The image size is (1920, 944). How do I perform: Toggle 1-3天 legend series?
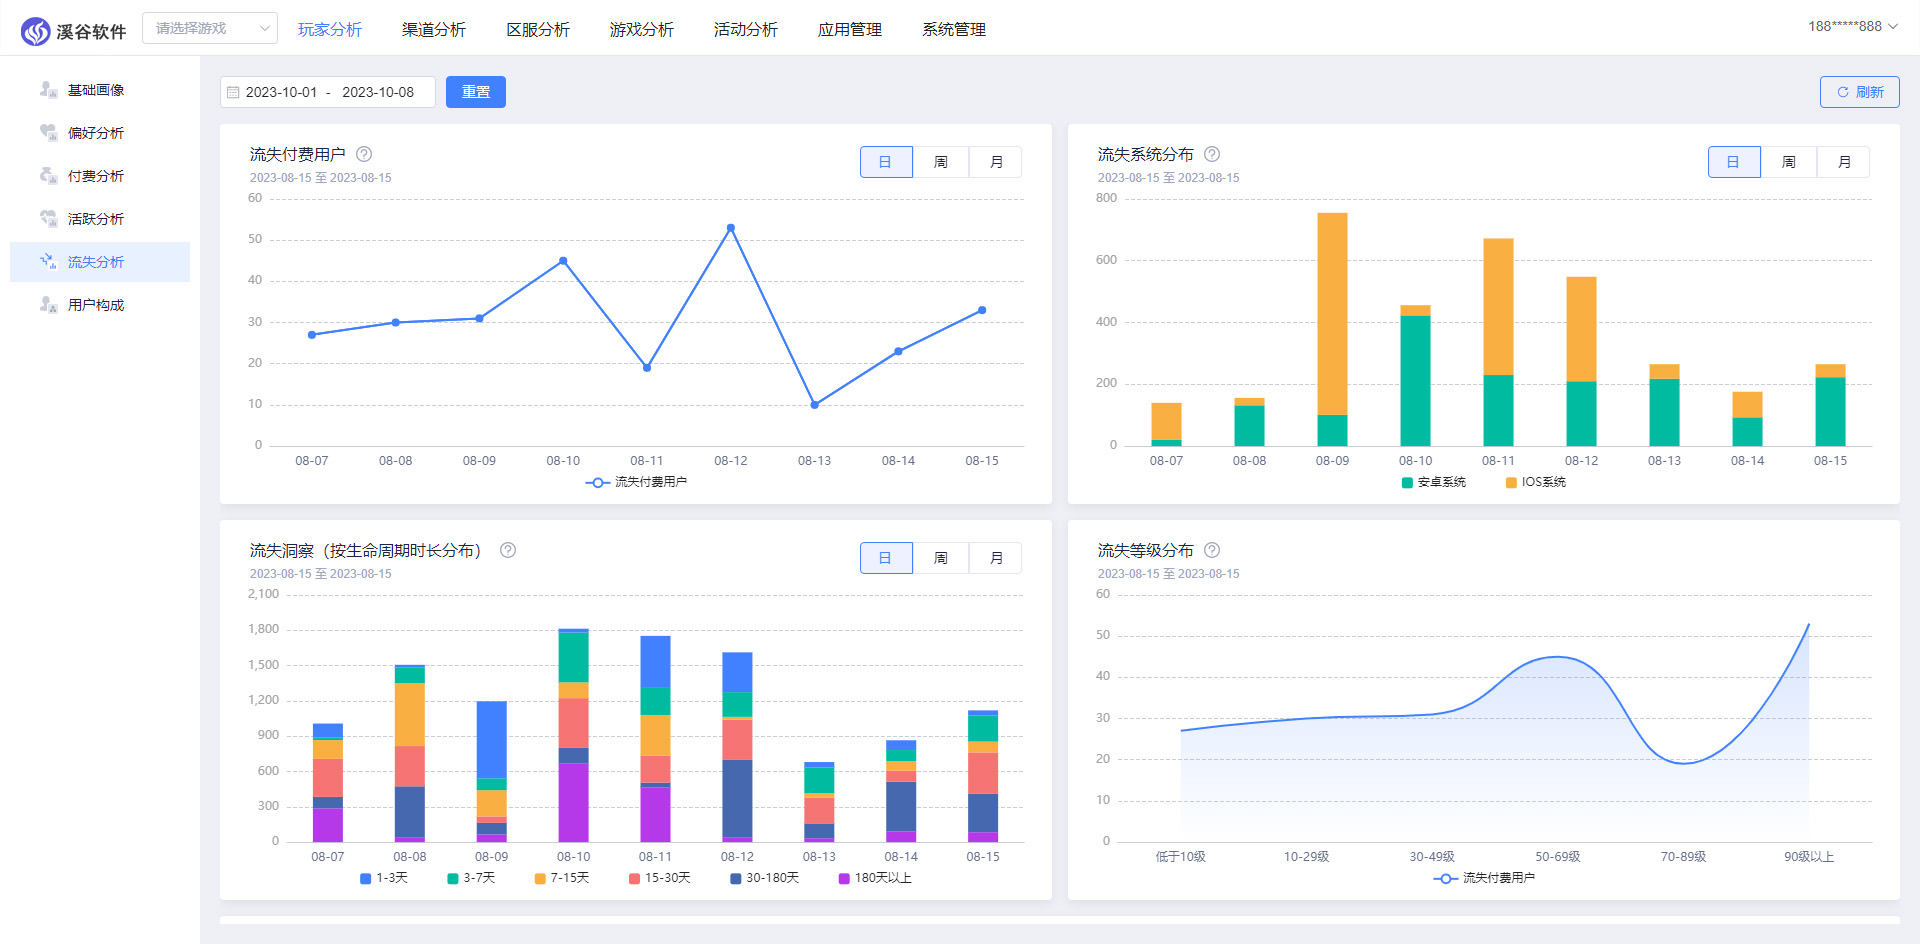point(384,878)
